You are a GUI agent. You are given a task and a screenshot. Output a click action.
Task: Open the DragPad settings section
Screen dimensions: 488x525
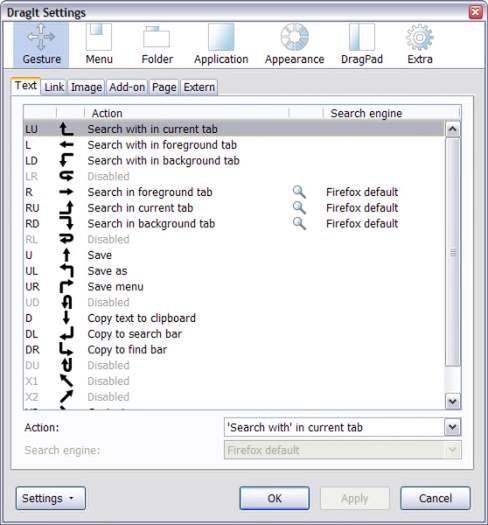[x=362, y=45]
